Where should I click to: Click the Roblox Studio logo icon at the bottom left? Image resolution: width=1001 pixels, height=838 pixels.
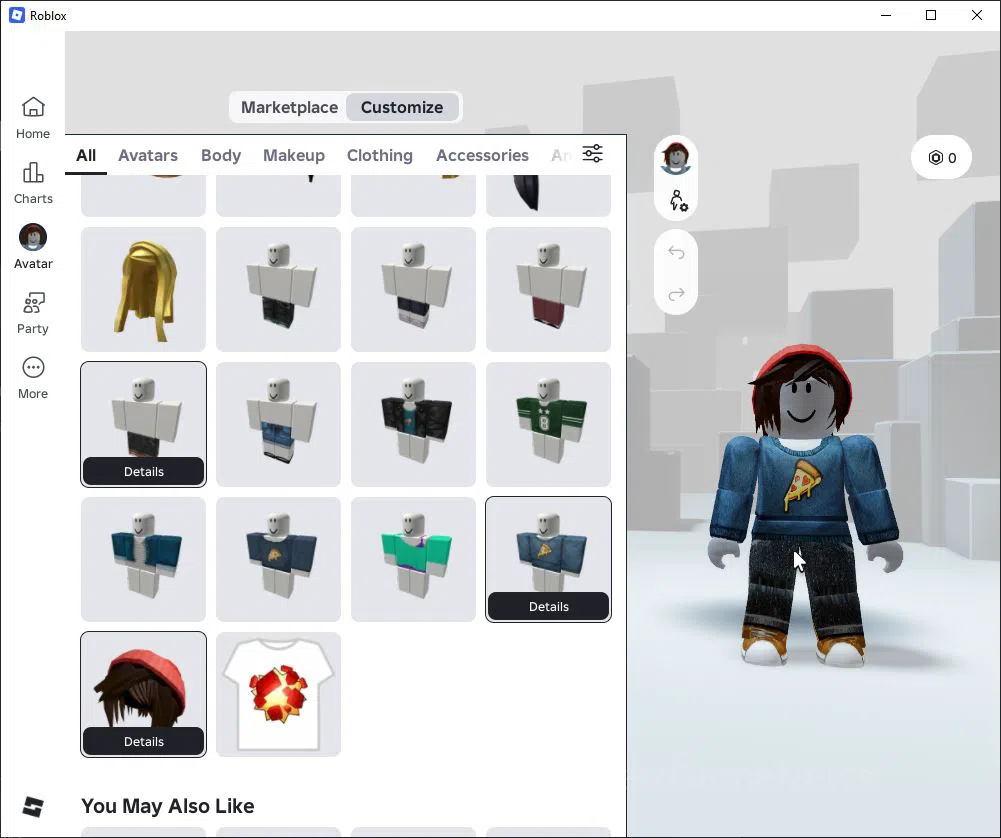[33, 807]
